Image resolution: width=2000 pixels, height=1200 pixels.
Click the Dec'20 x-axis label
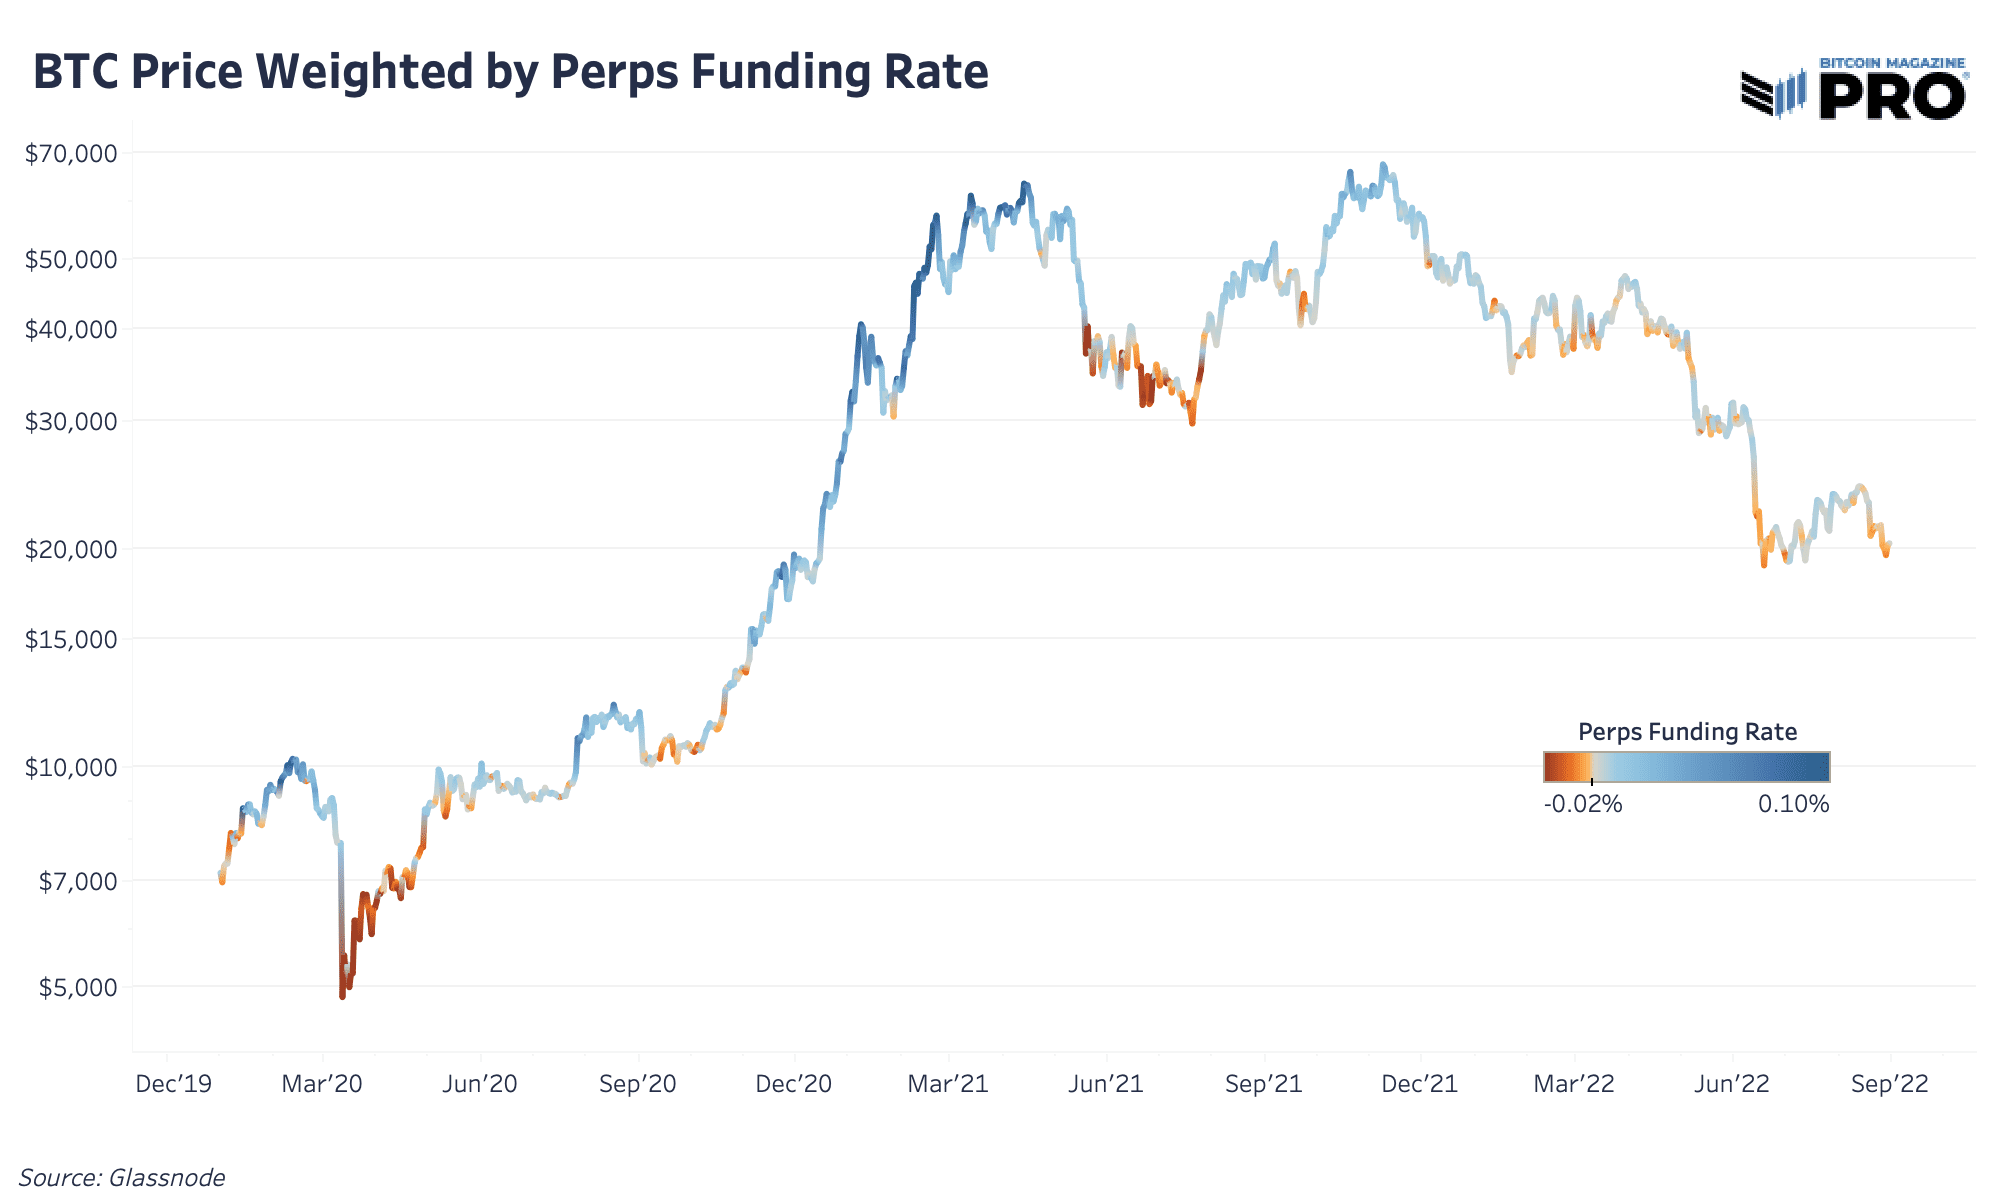tap(794, 1084)
